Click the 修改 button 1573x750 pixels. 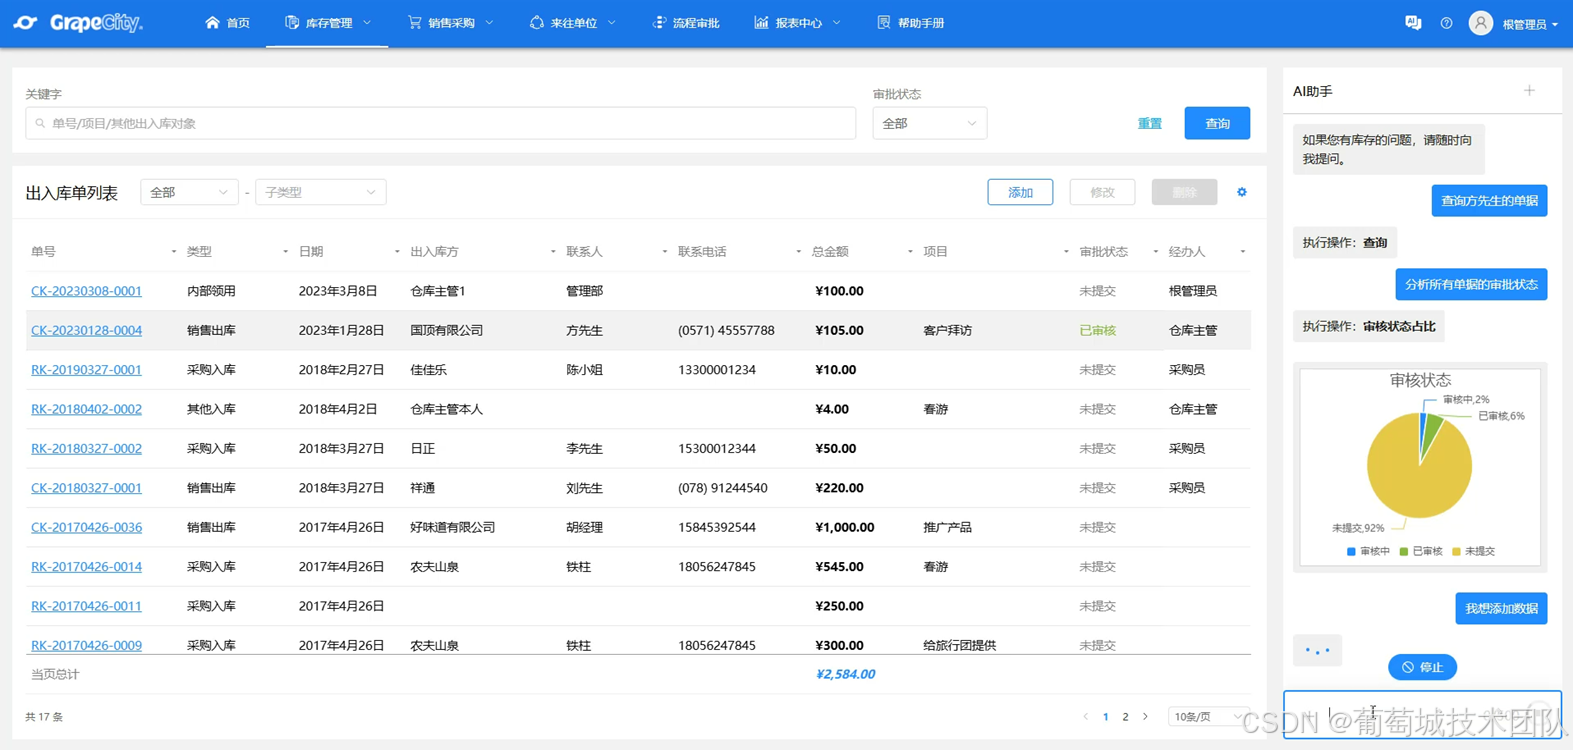pyautogui.click(x=1102, y=192)
